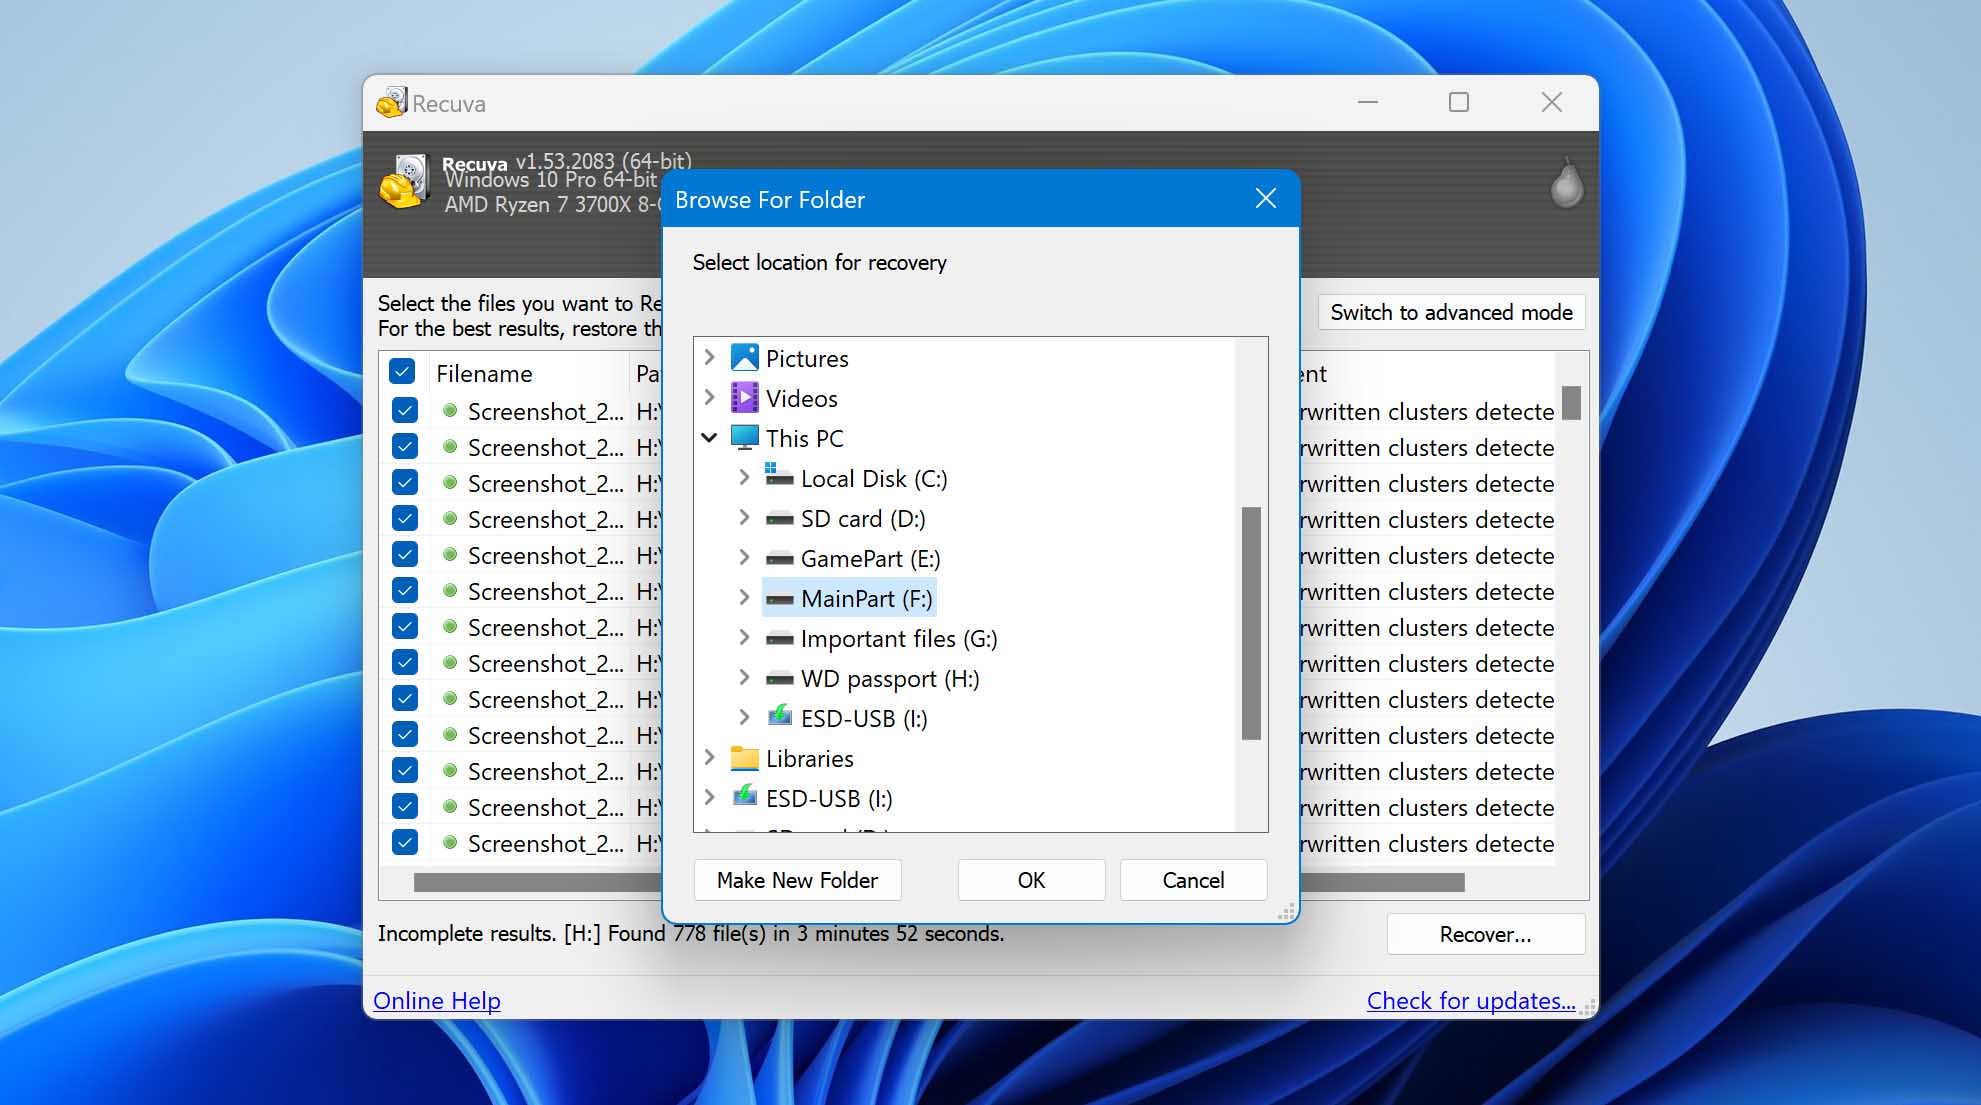The image size is (1981, 1105).
Task: Click the Recover... button in Recuva
Action: pos(1486,934)
